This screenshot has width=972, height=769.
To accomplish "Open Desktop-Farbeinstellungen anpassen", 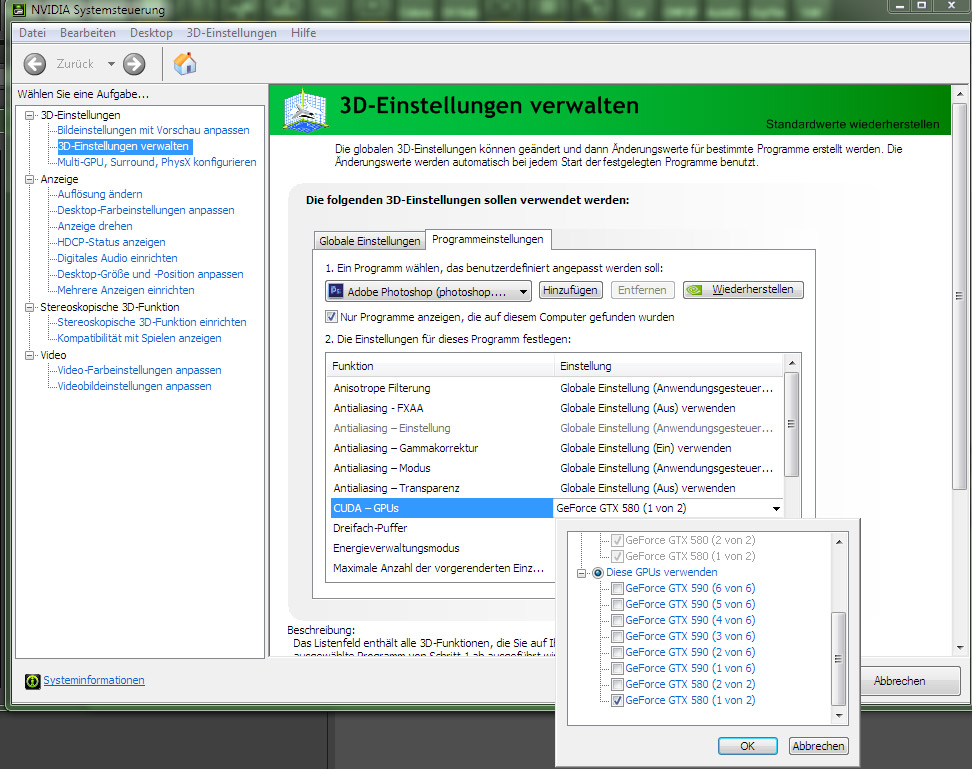I will point(146,210).
